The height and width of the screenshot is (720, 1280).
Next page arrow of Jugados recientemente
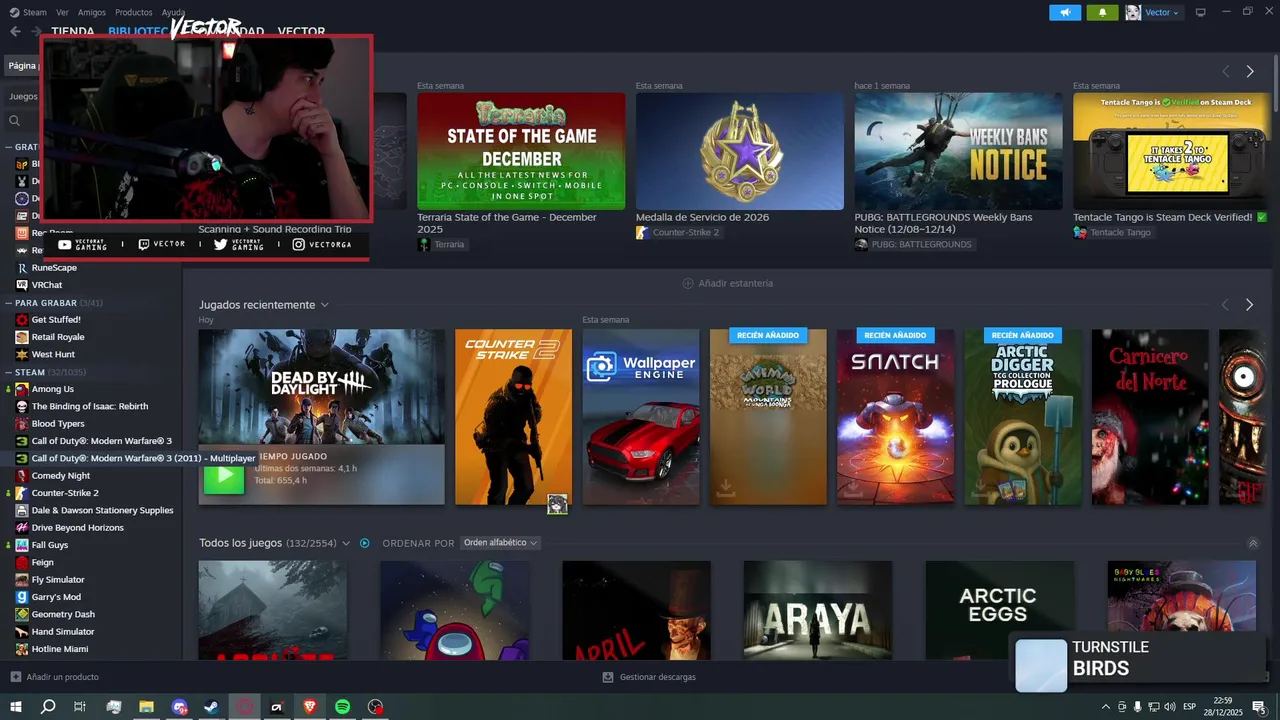(1249, 304)
